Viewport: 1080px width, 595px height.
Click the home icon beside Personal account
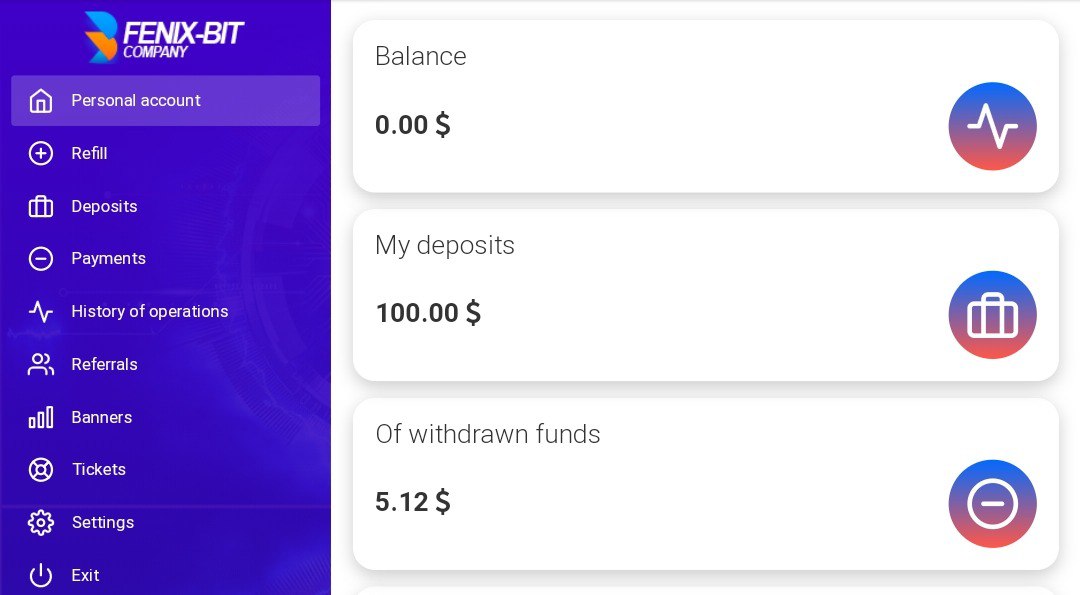[41, 101]
